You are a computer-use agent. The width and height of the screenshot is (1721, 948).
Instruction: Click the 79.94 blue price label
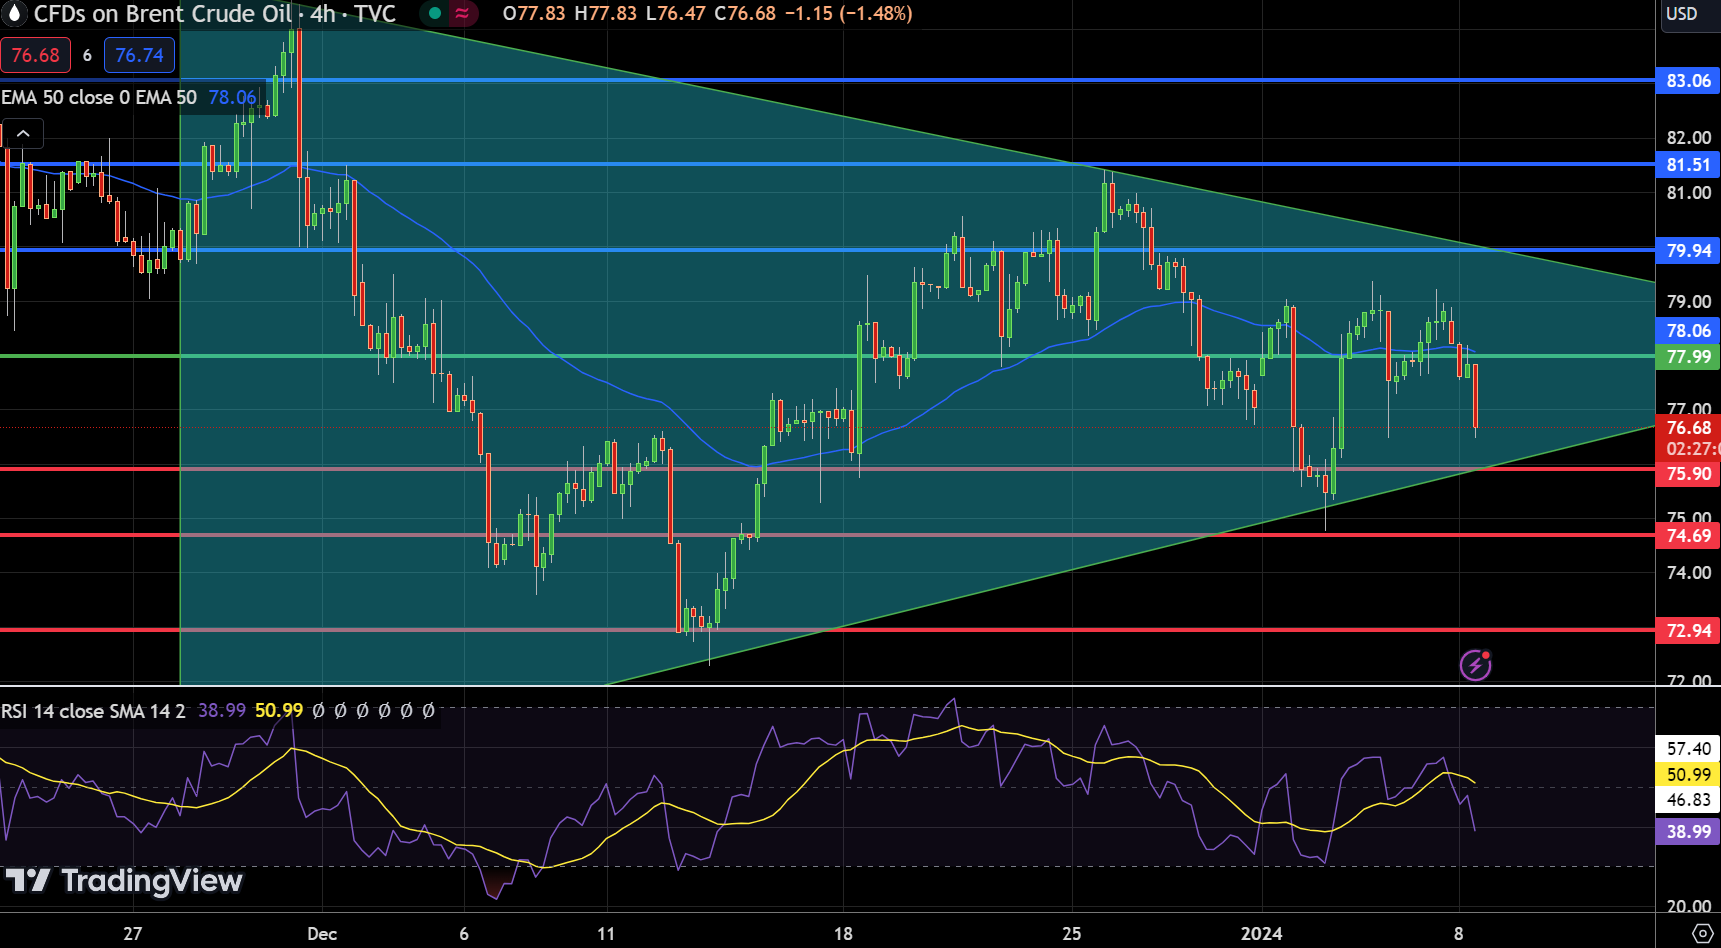(1688, 251)
